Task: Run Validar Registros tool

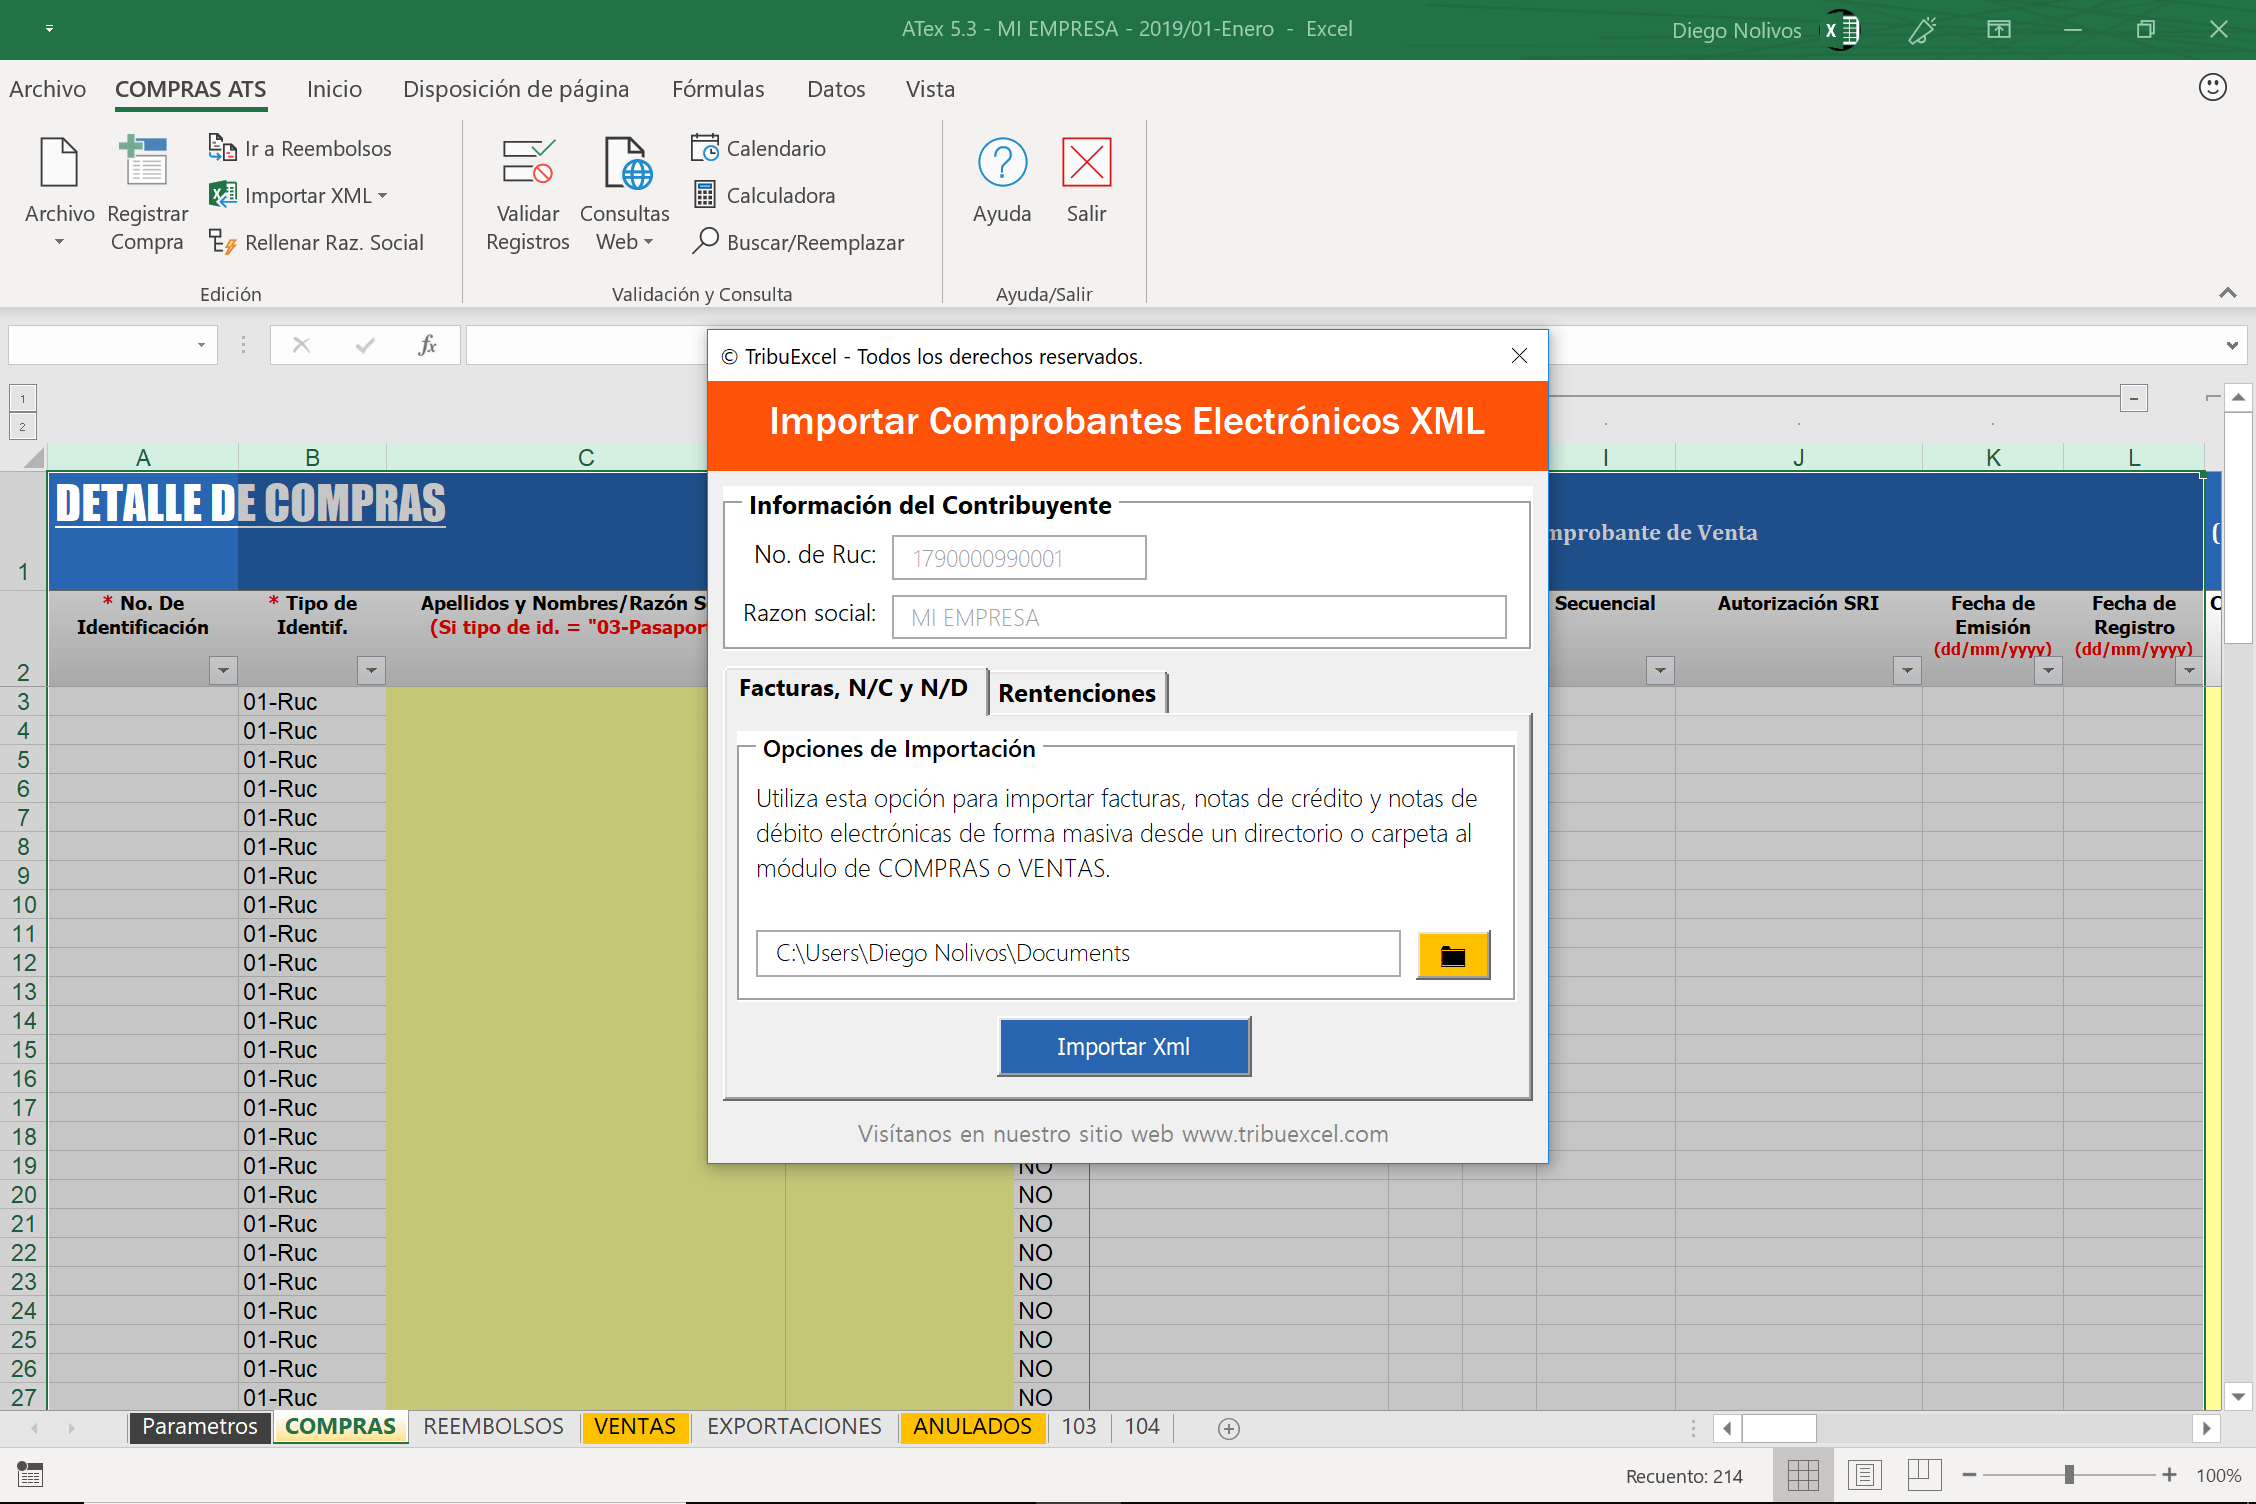Action: (528, 193)
